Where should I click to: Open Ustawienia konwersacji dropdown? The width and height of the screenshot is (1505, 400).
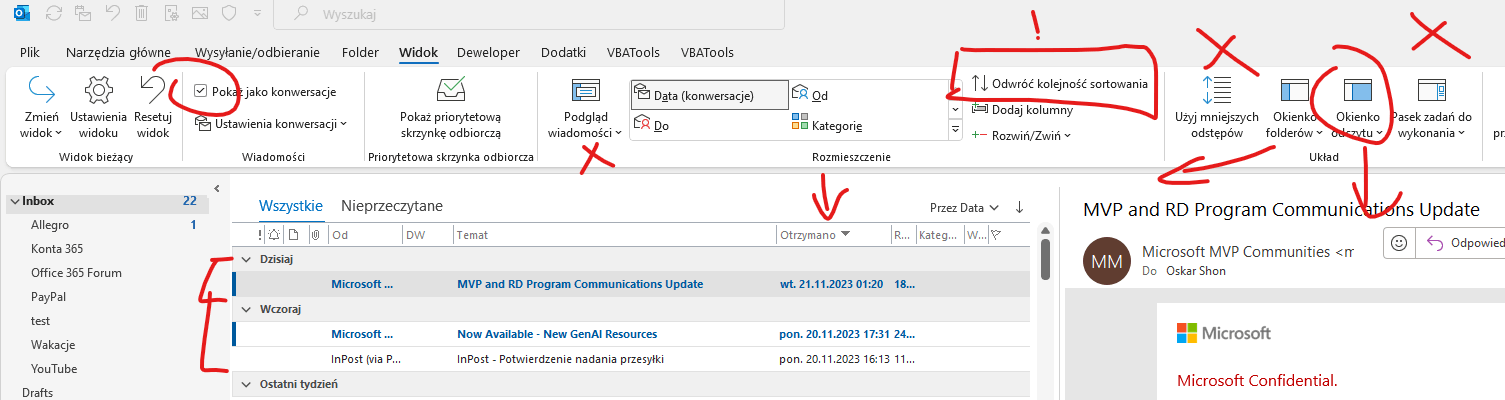pos(271,124)
